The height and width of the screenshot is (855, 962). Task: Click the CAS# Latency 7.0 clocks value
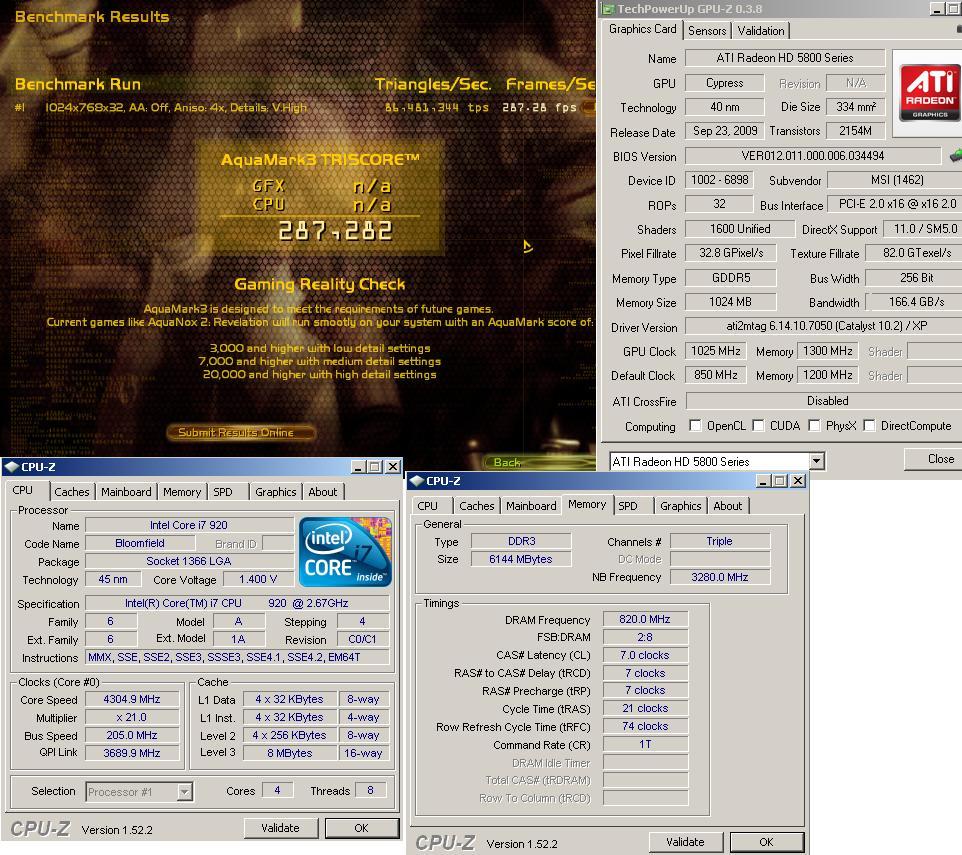click(x=645, y=655)
